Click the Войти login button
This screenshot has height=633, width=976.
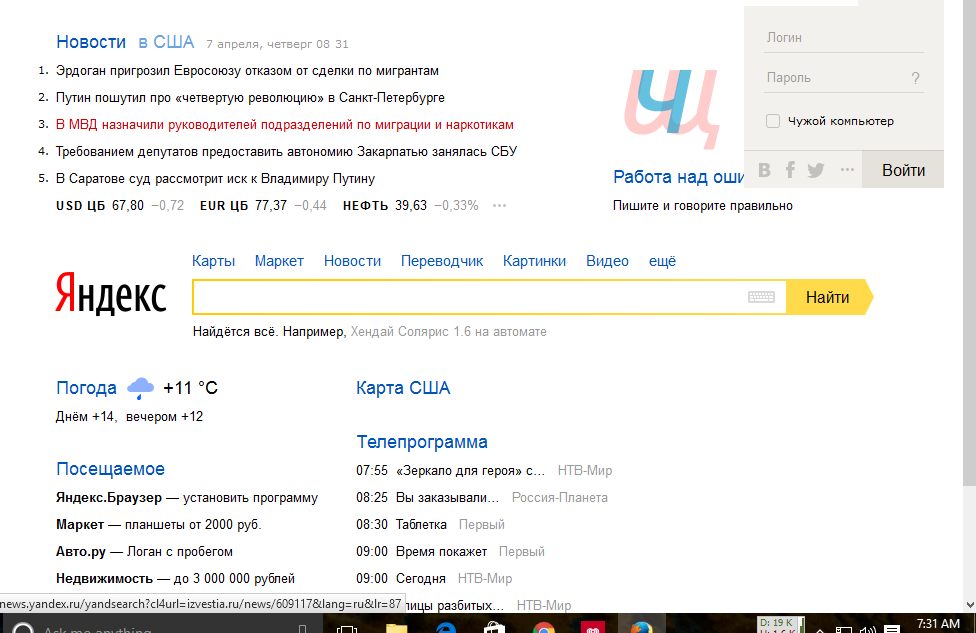coord(903,169)
